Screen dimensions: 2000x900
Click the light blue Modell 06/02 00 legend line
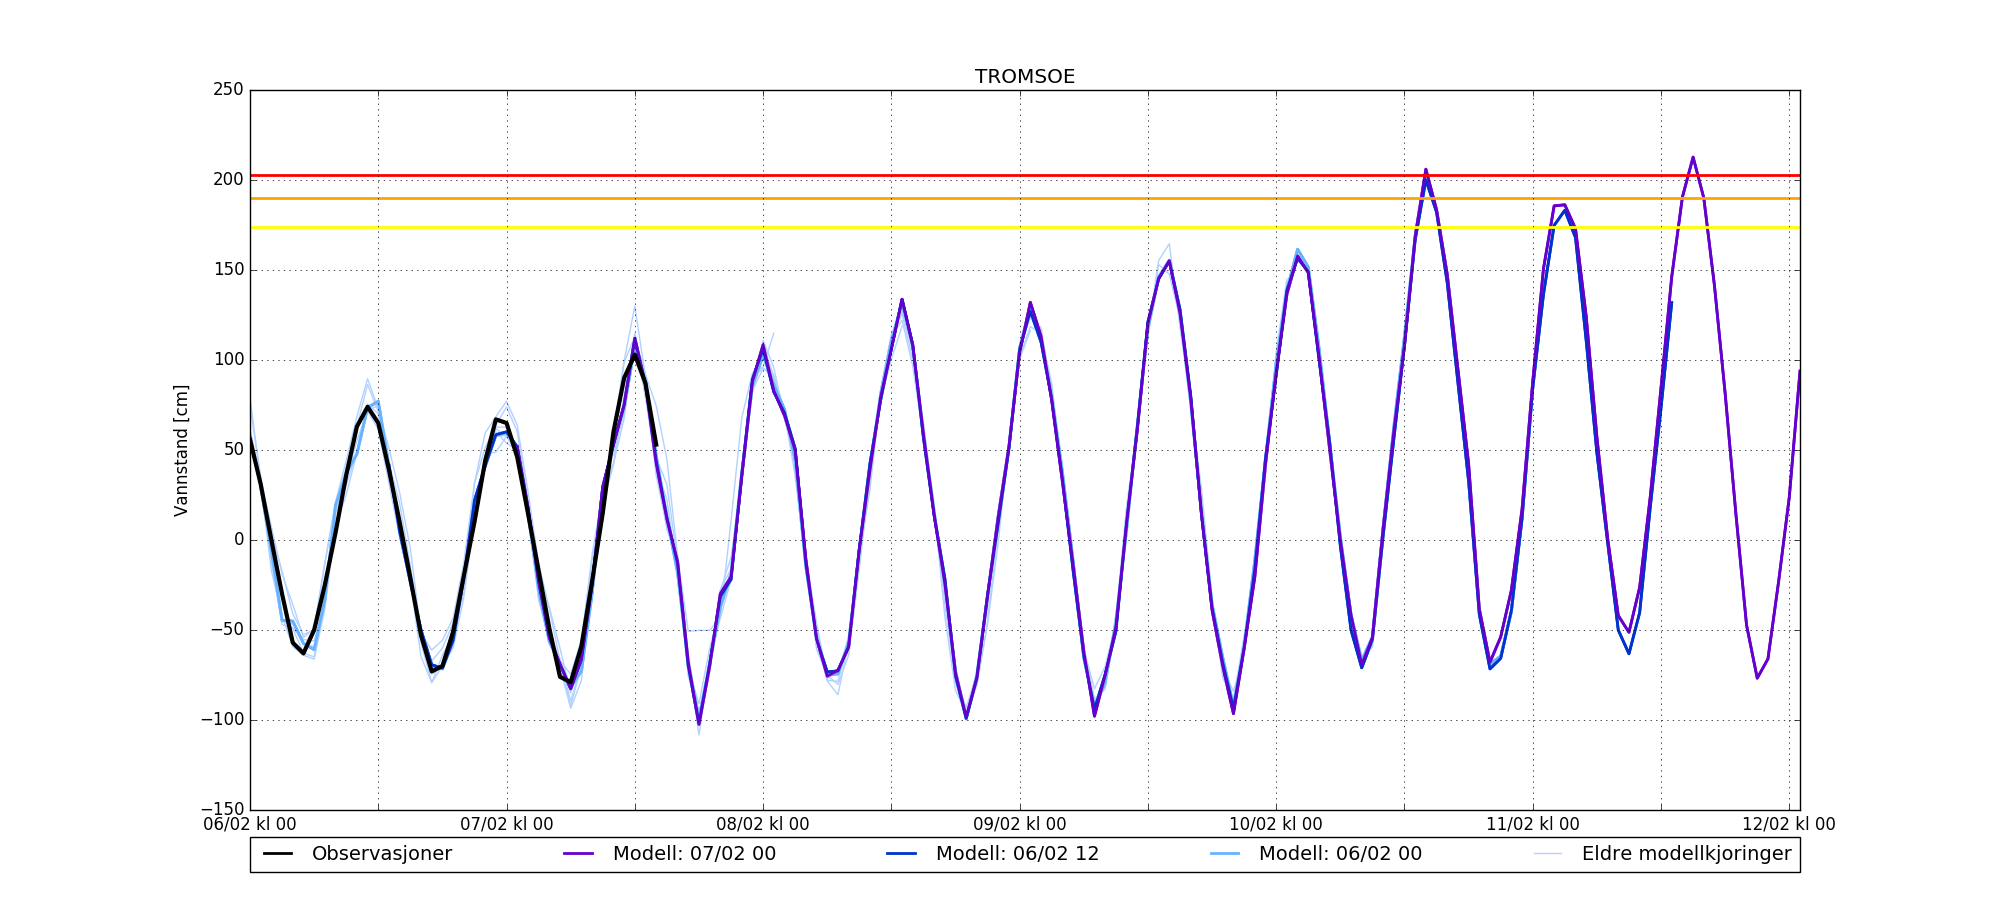tap(1225, 854)
